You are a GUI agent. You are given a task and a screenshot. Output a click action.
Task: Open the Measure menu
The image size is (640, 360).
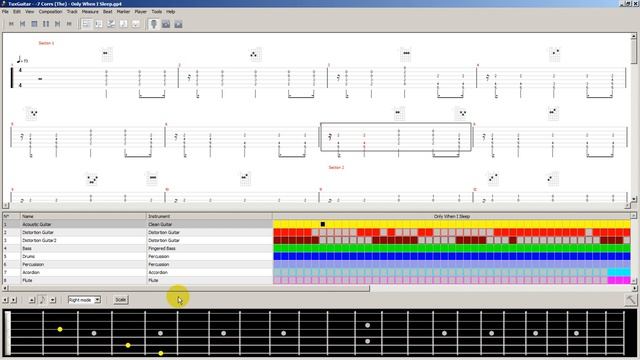[90, 12]
